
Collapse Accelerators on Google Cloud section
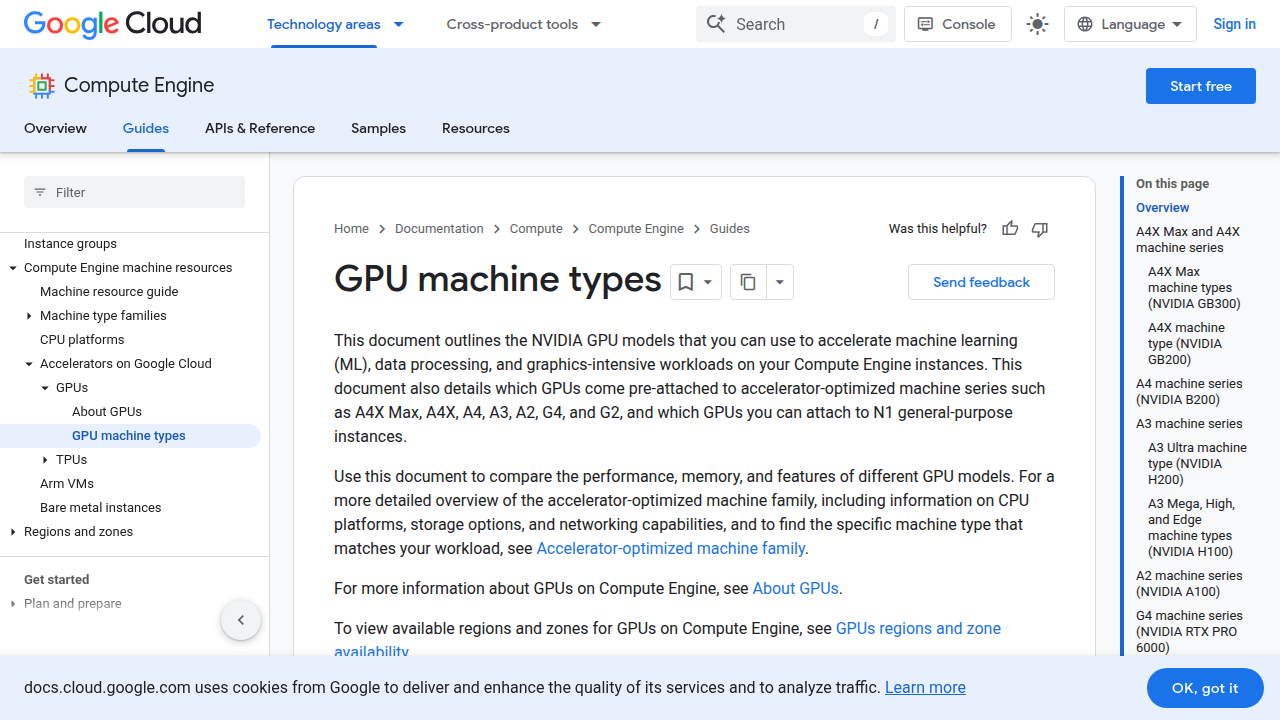pyautogui.click(x=29, y=364)
